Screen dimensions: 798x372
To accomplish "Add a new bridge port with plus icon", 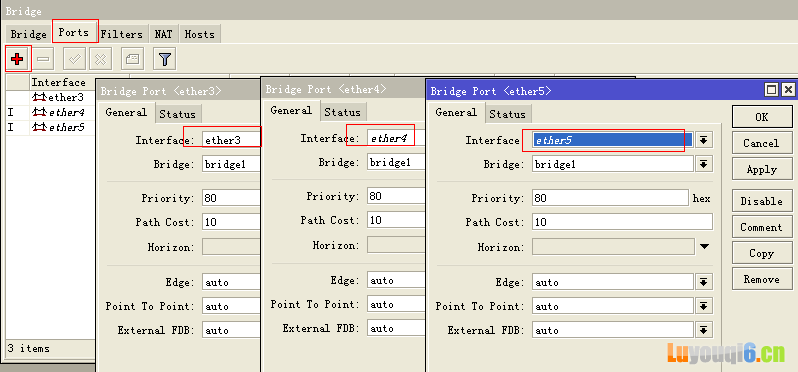I will click(17, 59).
